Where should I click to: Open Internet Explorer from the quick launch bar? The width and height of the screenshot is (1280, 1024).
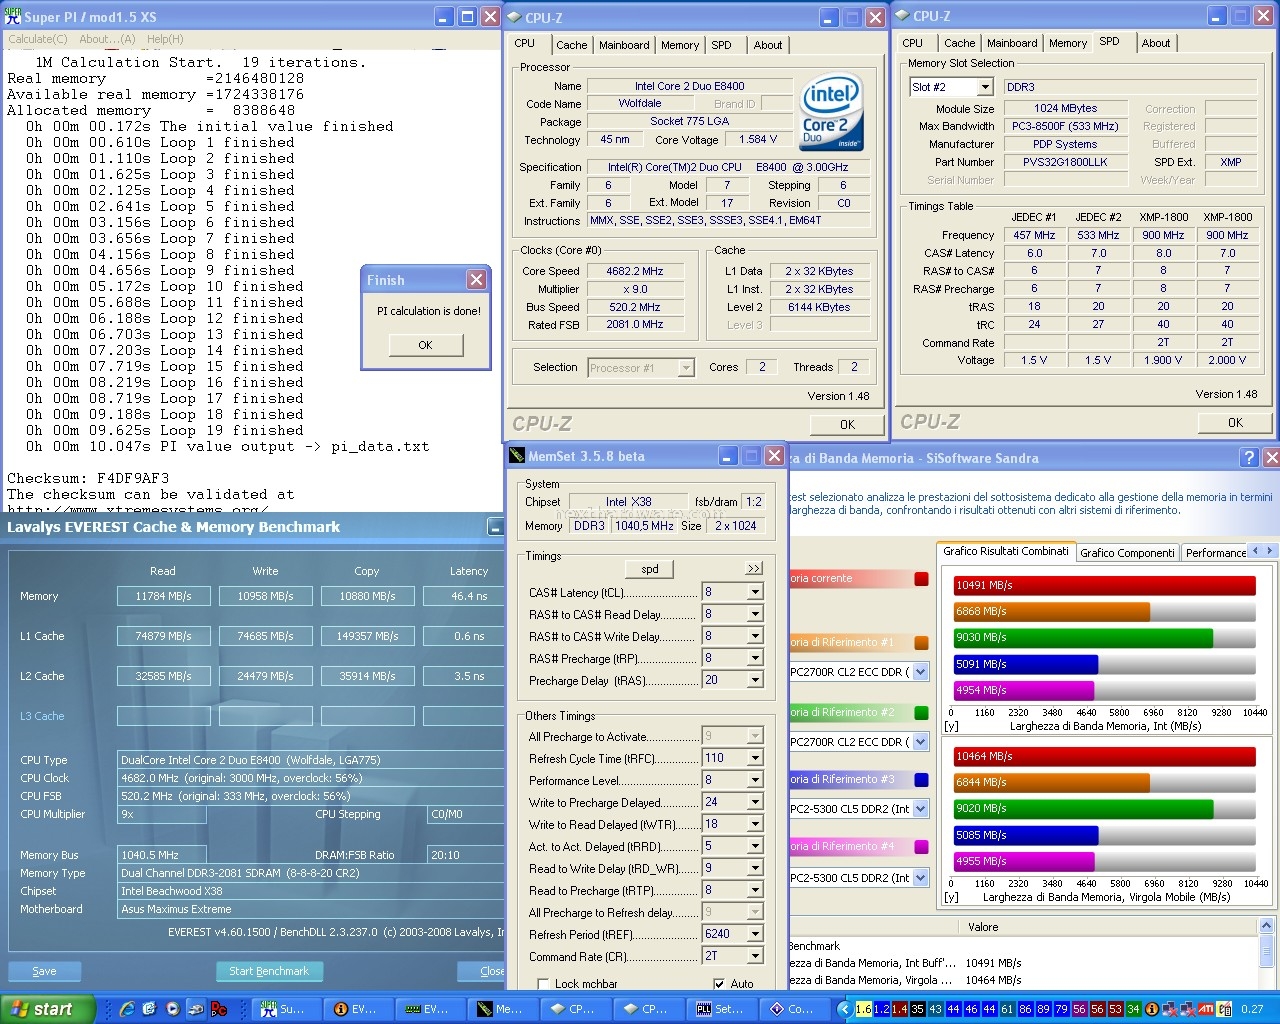click(127, 1009)
